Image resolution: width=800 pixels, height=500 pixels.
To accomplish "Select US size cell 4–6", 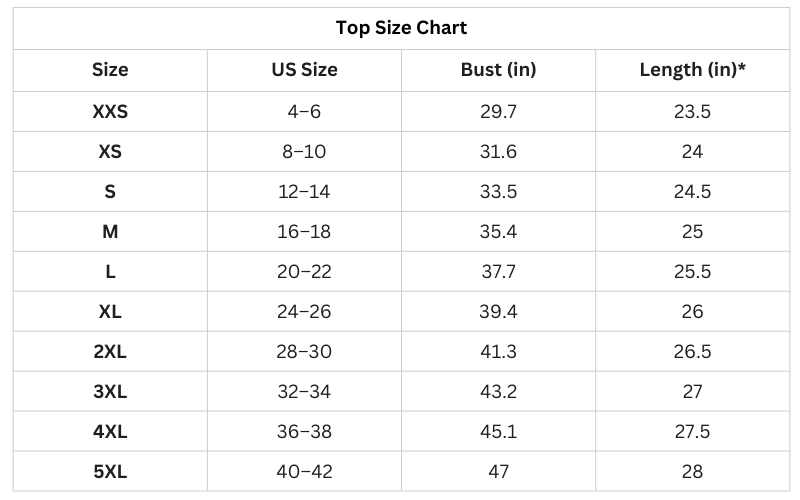I will point(304,111).
